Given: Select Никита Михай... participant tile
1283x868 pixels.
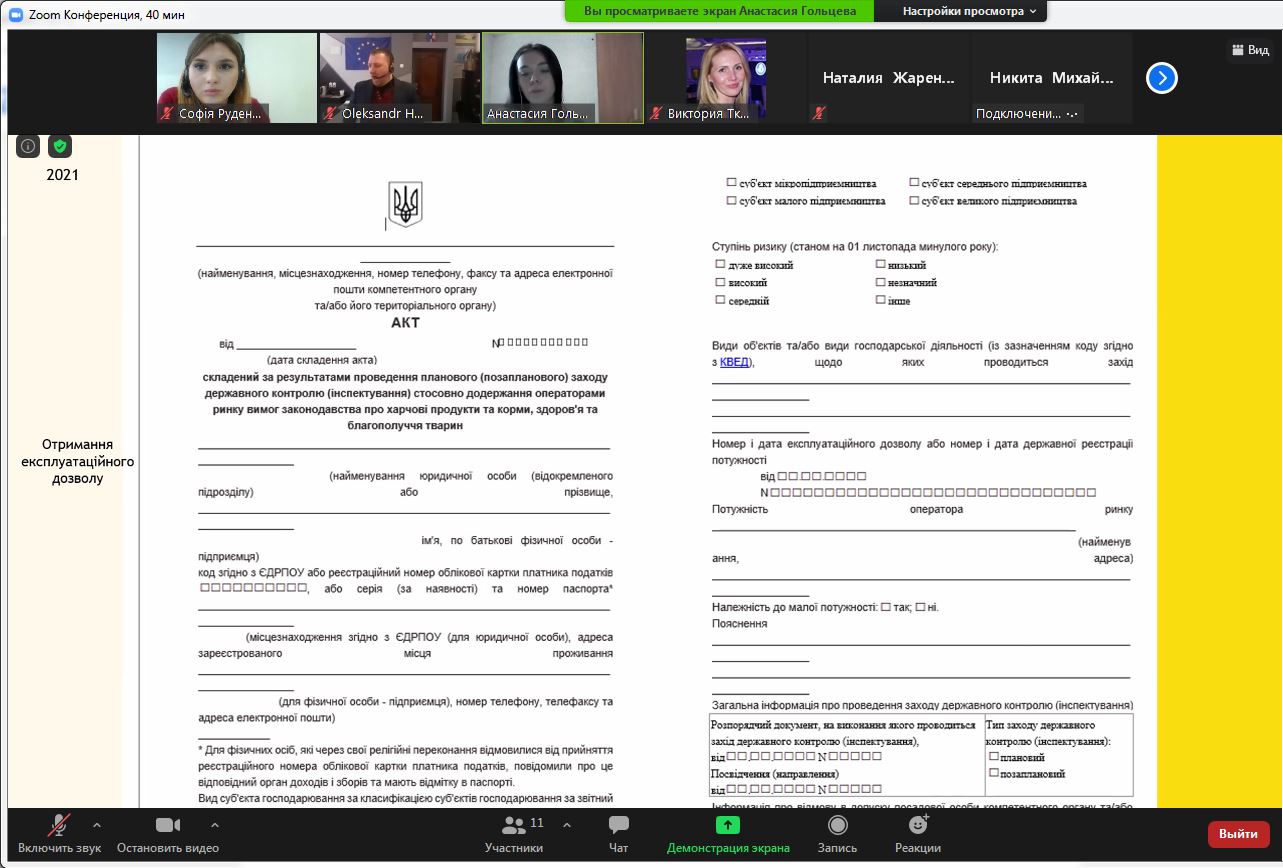Looking at the screenshot, I should pos(1052,78).
